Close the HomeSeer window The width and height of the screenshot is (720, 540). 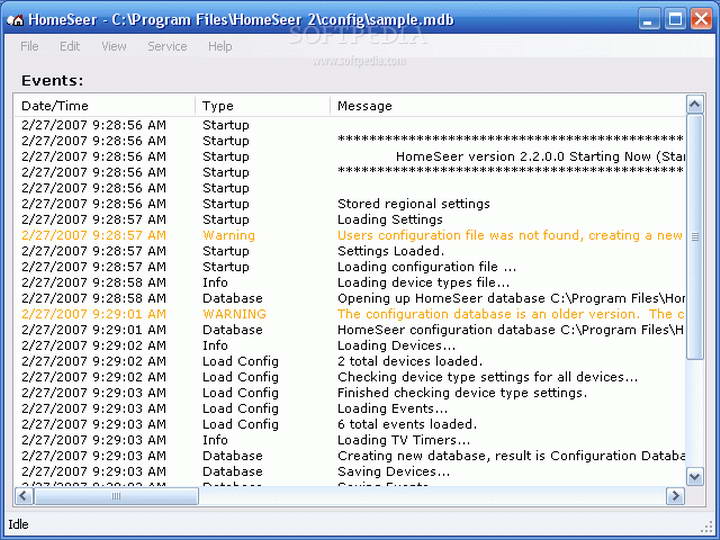(701, 20)
